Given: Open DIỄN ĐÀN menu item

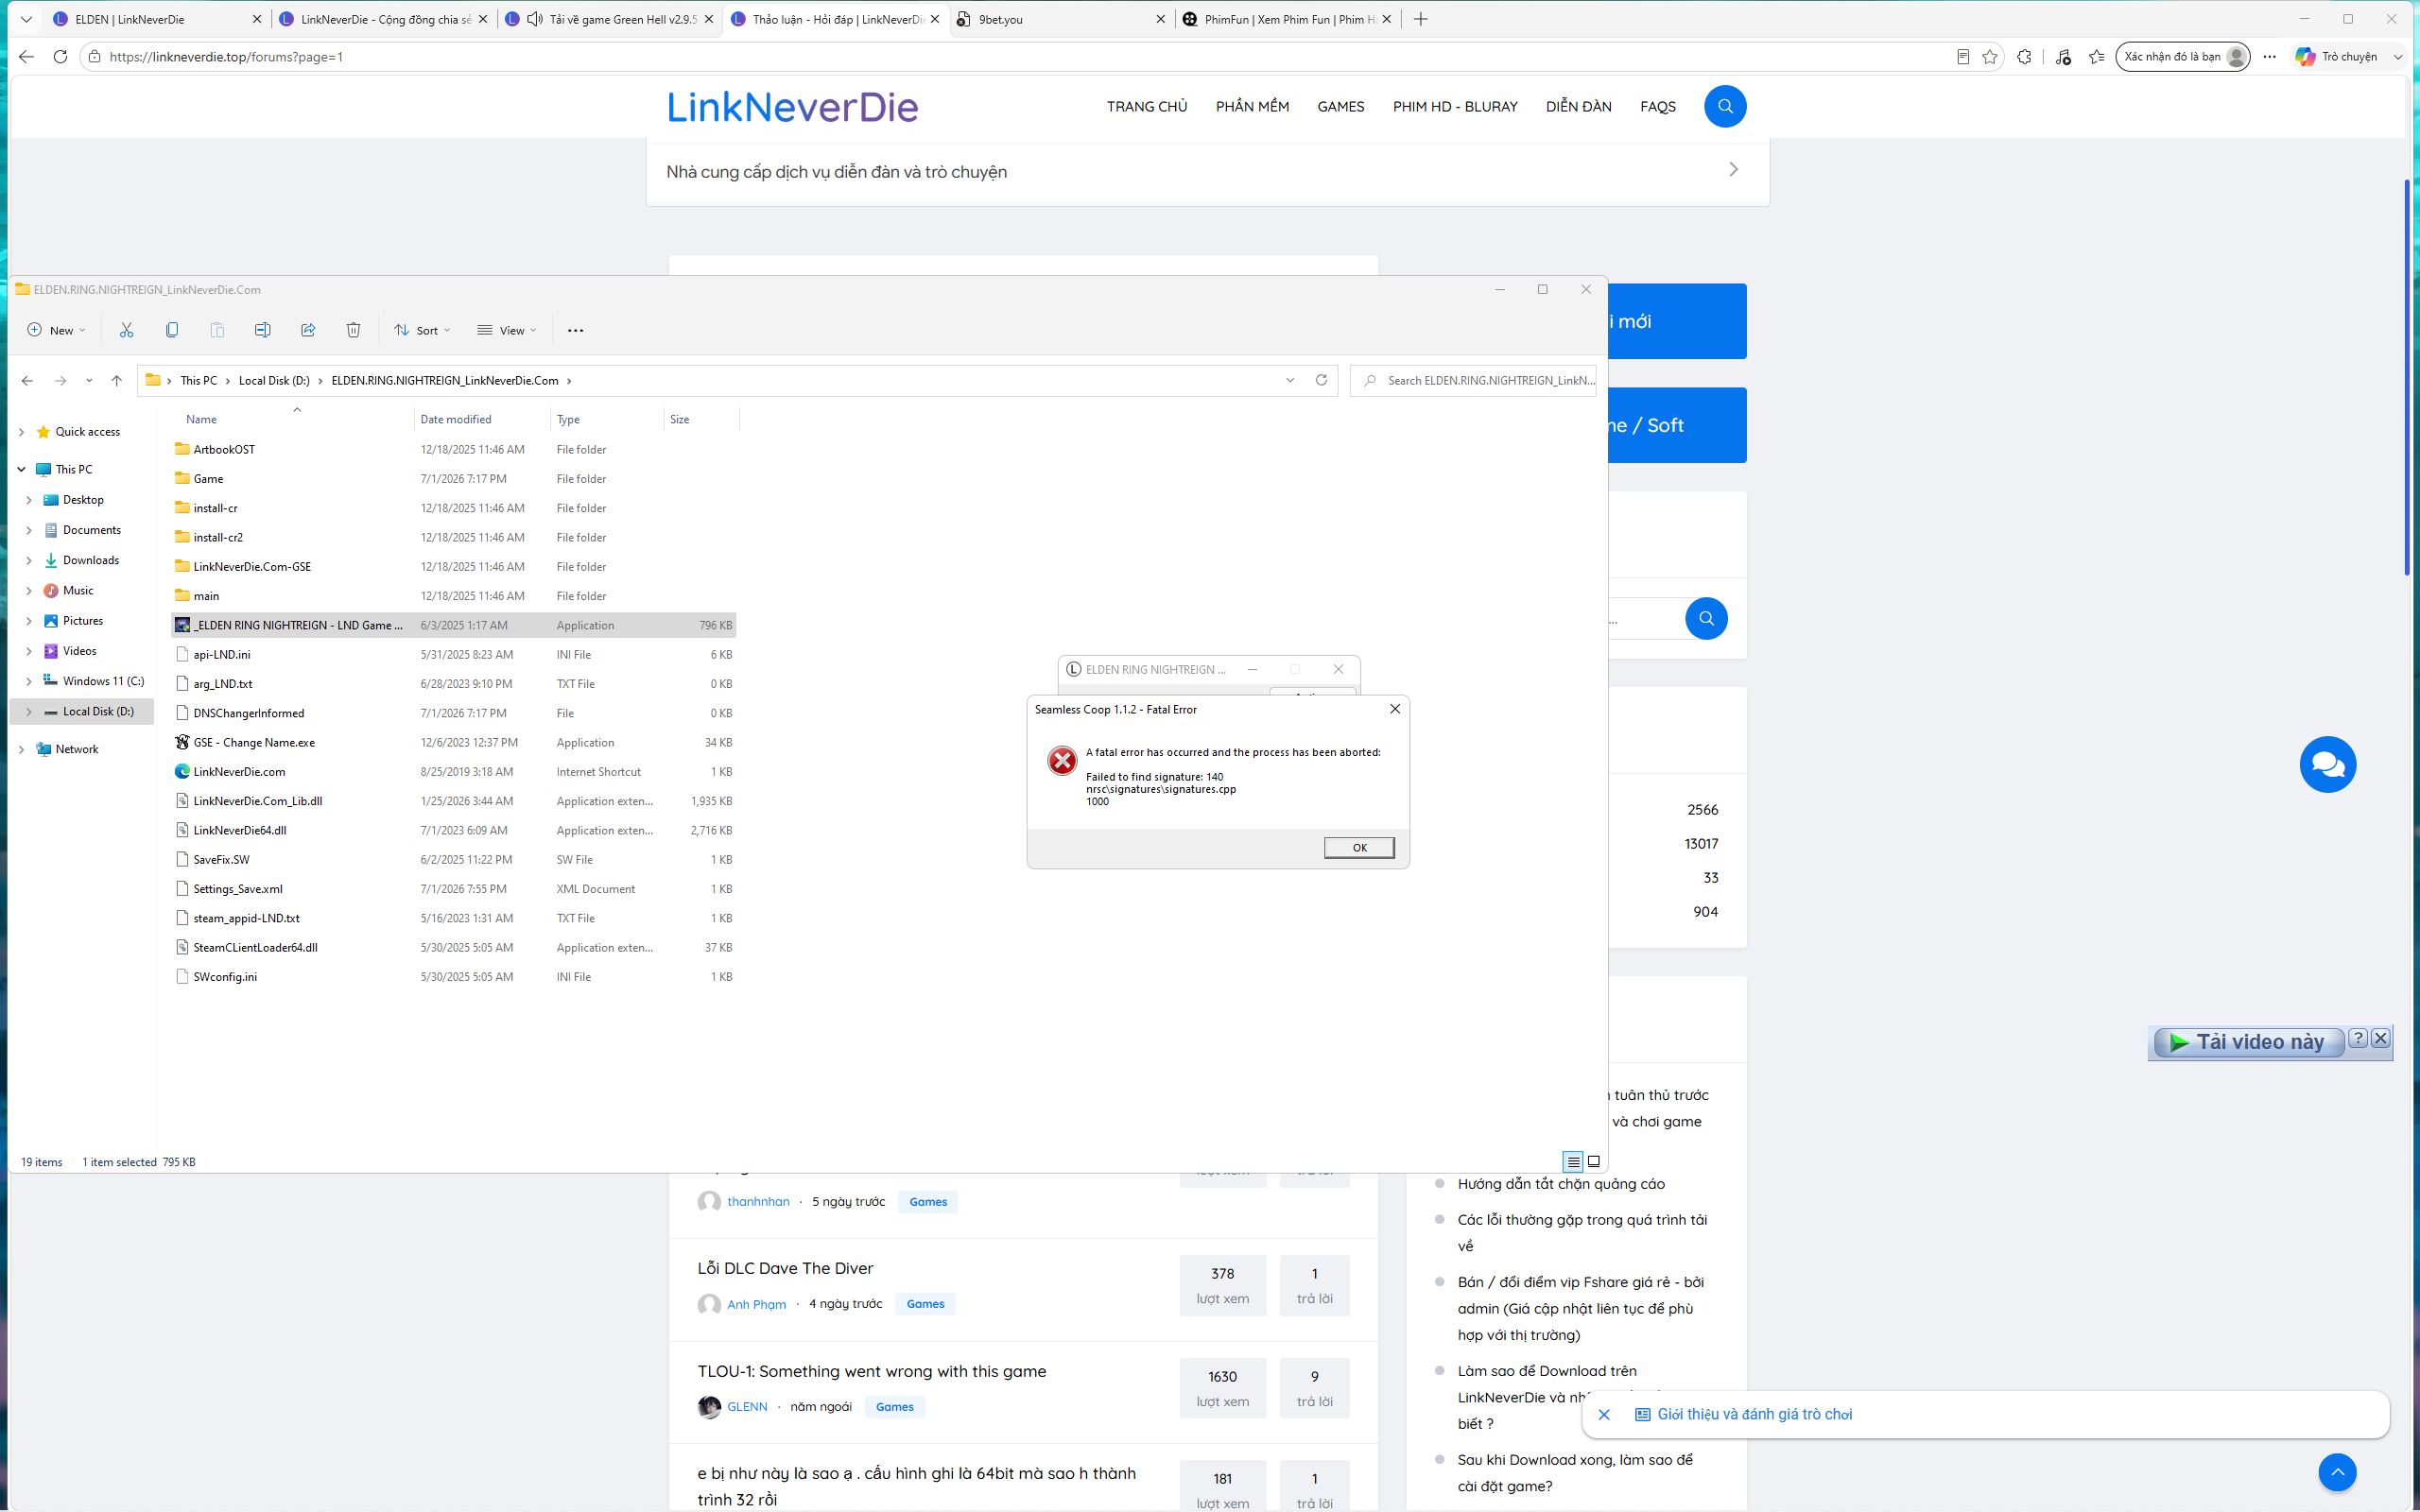Looking at the screenshot, I should pyautogui.click(x=1578, y=106).
